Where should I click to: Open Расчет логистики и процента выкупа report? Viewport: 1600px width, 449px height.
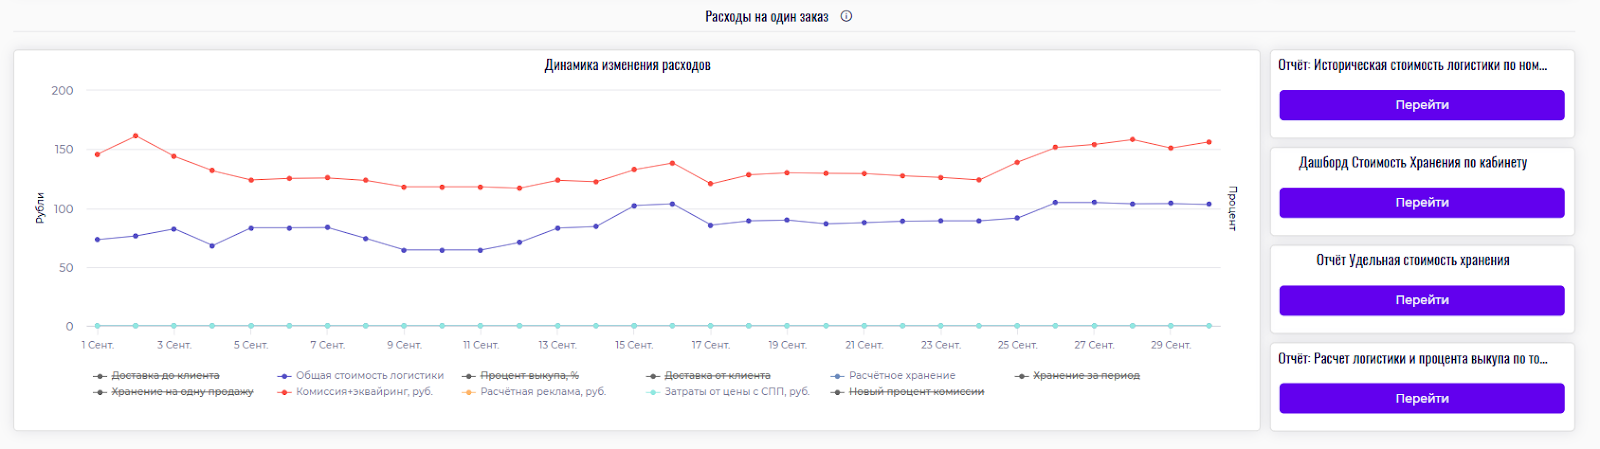(x=1421, y=398)
